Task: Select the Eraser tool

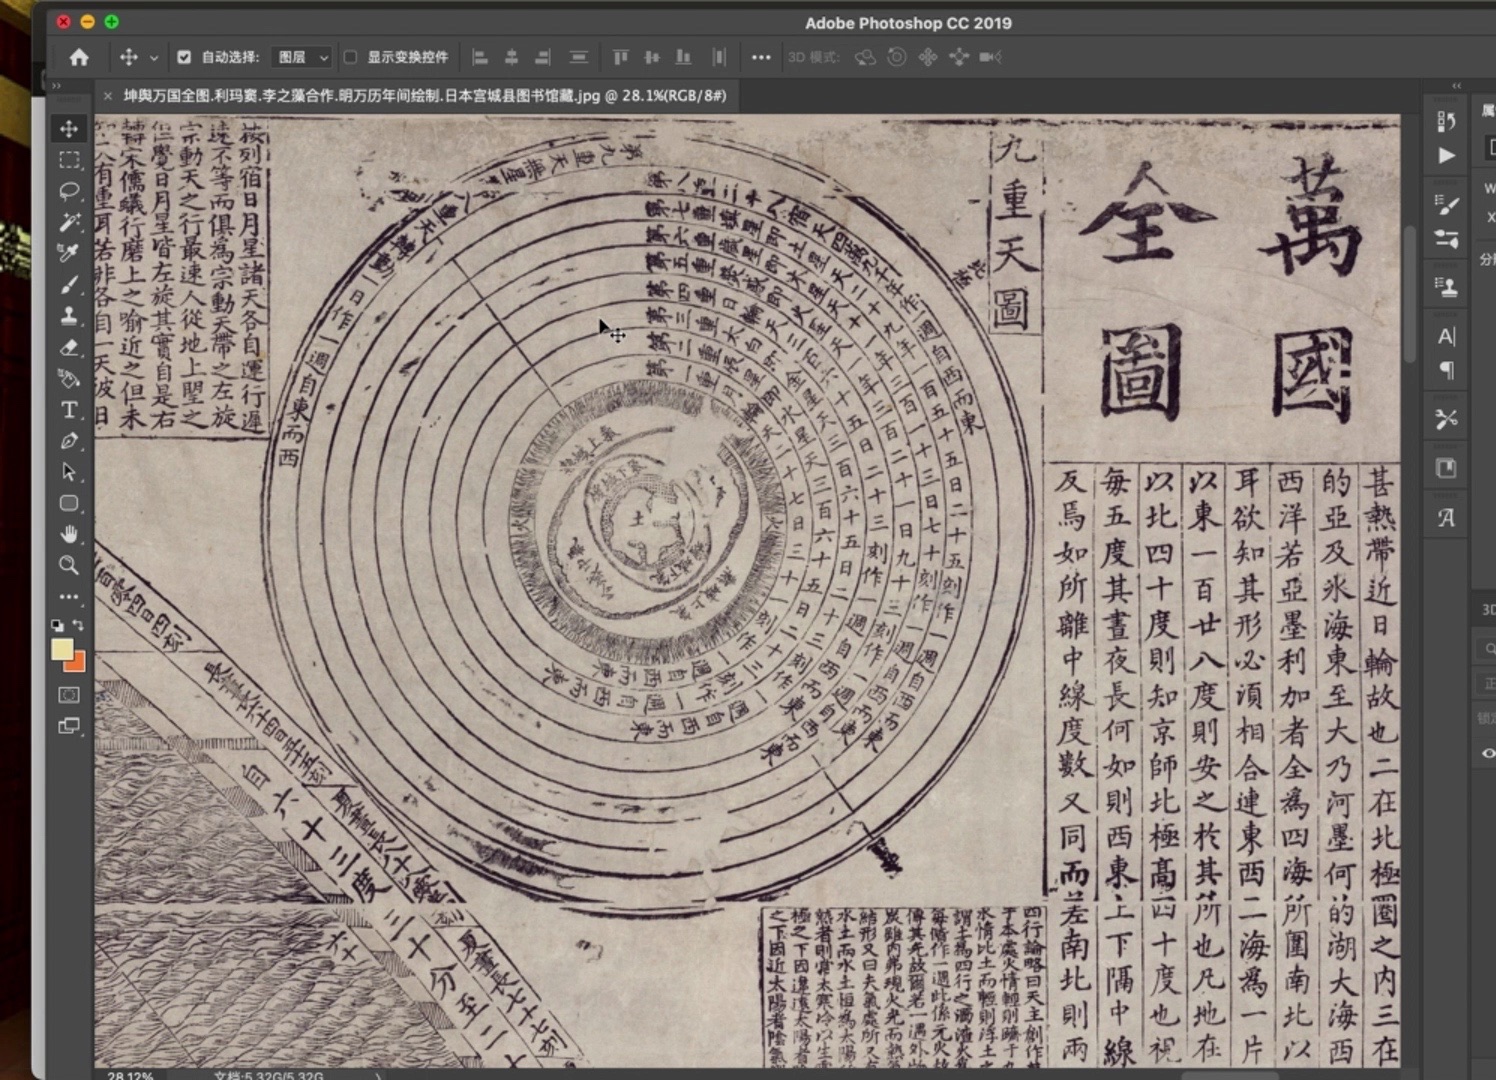Action: coord(69,348)
